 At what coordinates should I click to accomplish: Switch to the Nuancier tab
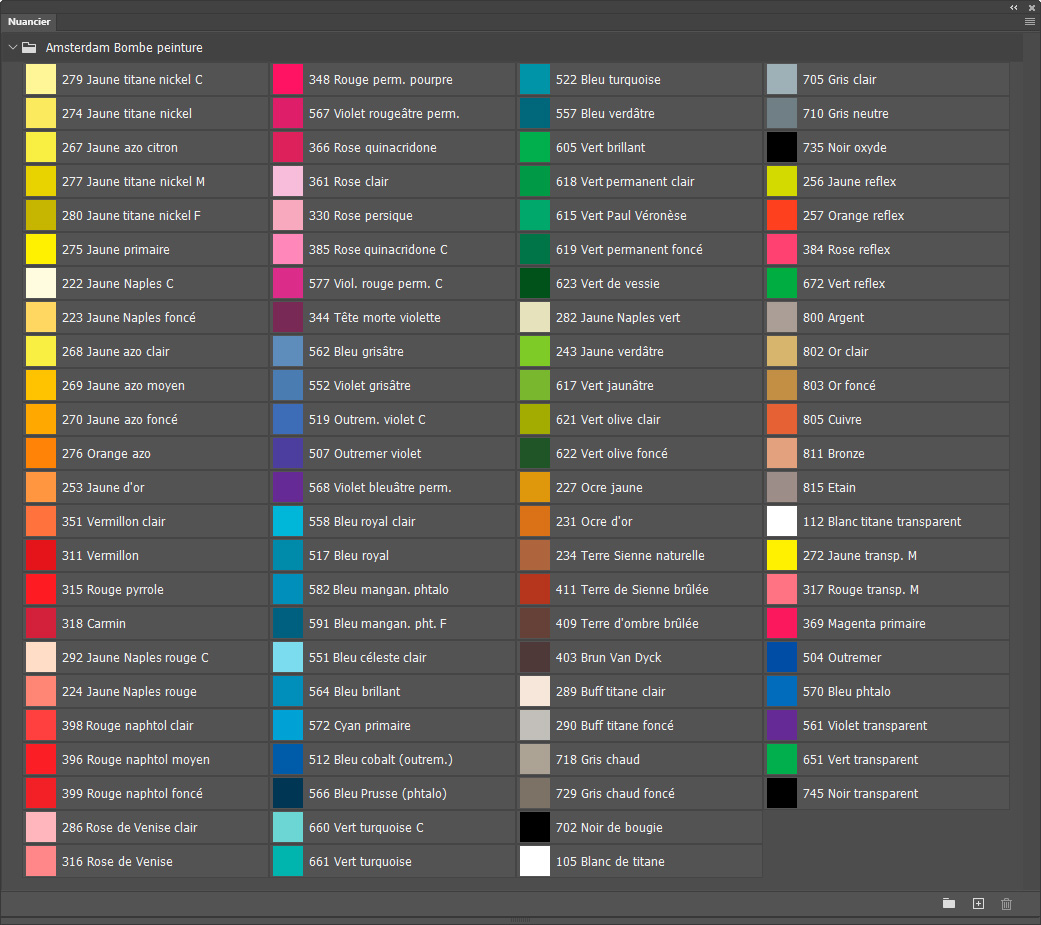coord(29,22)
